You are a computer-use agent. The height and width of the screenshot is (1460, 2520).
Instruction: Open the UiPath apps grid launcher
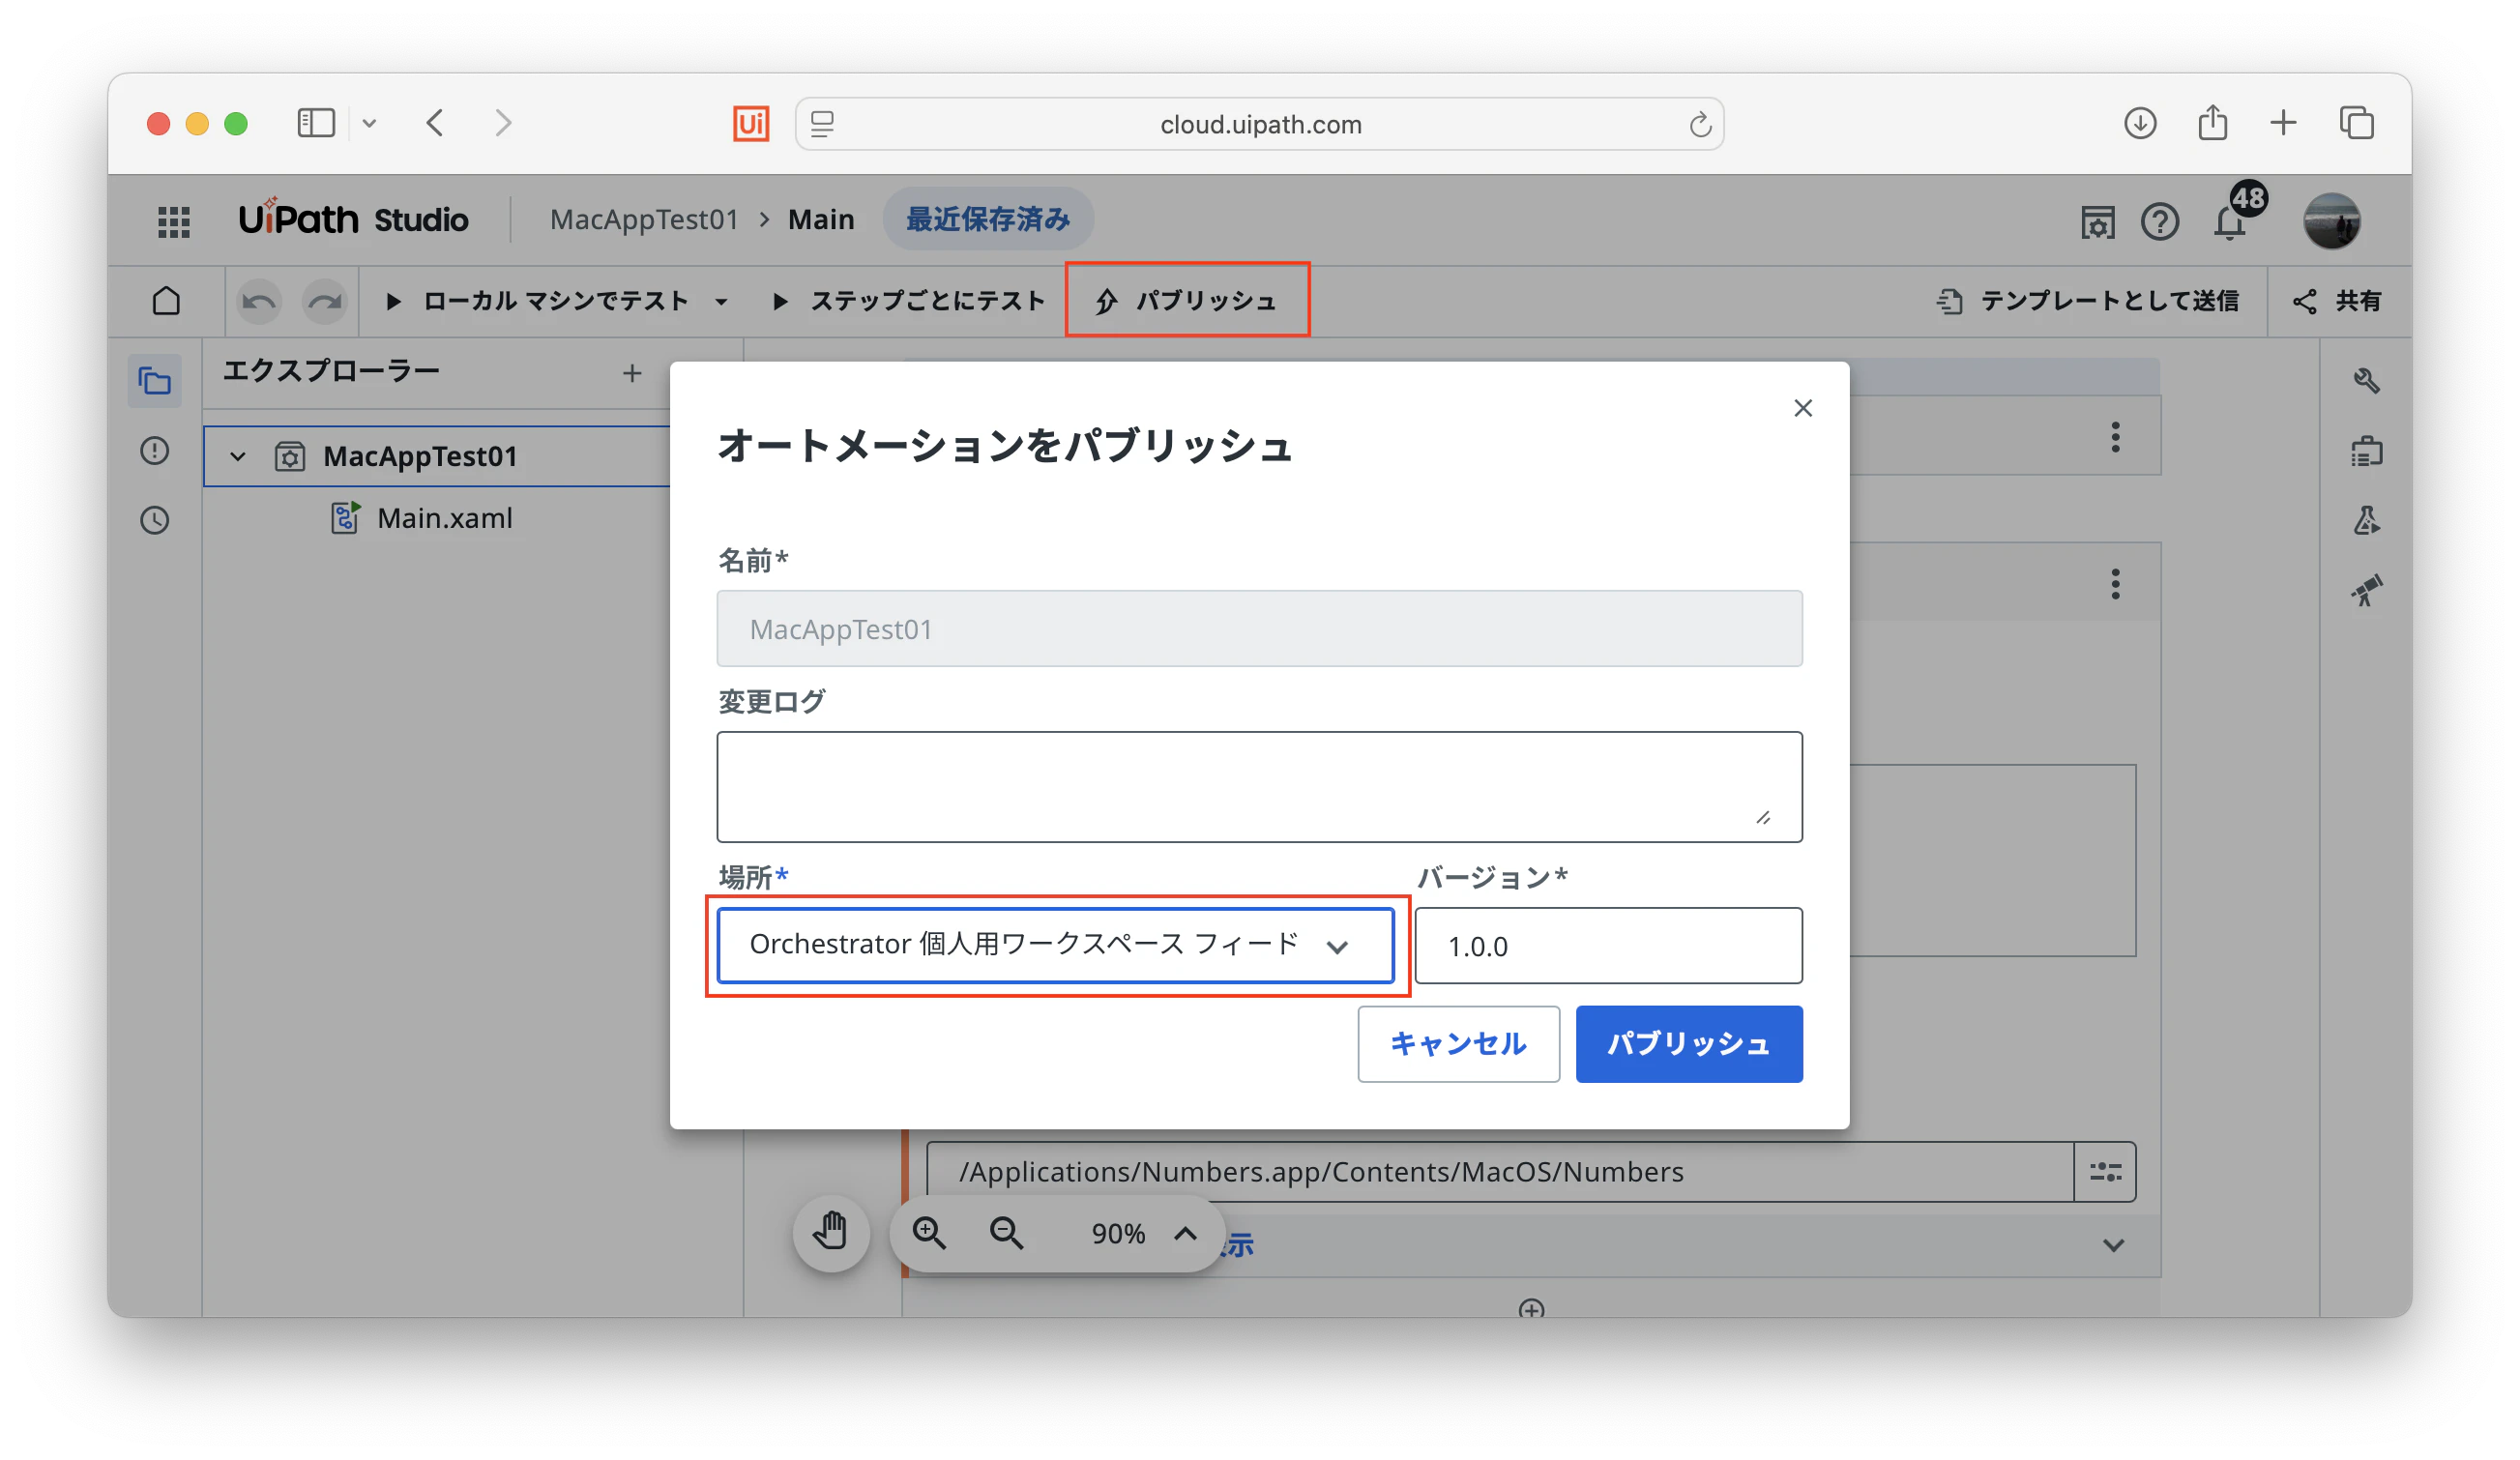[174, 221]
